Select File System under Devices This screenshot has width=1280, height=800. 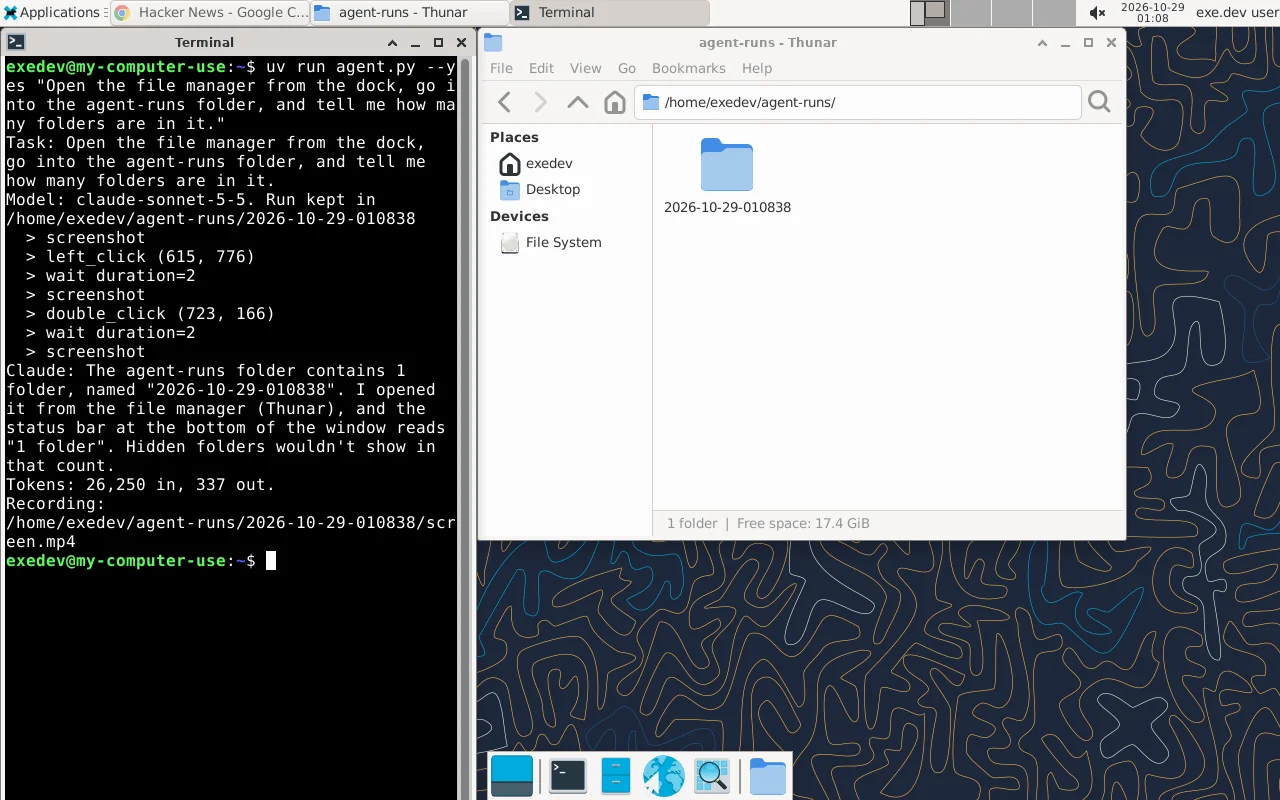pyautogui.click(x=564, y=242)
